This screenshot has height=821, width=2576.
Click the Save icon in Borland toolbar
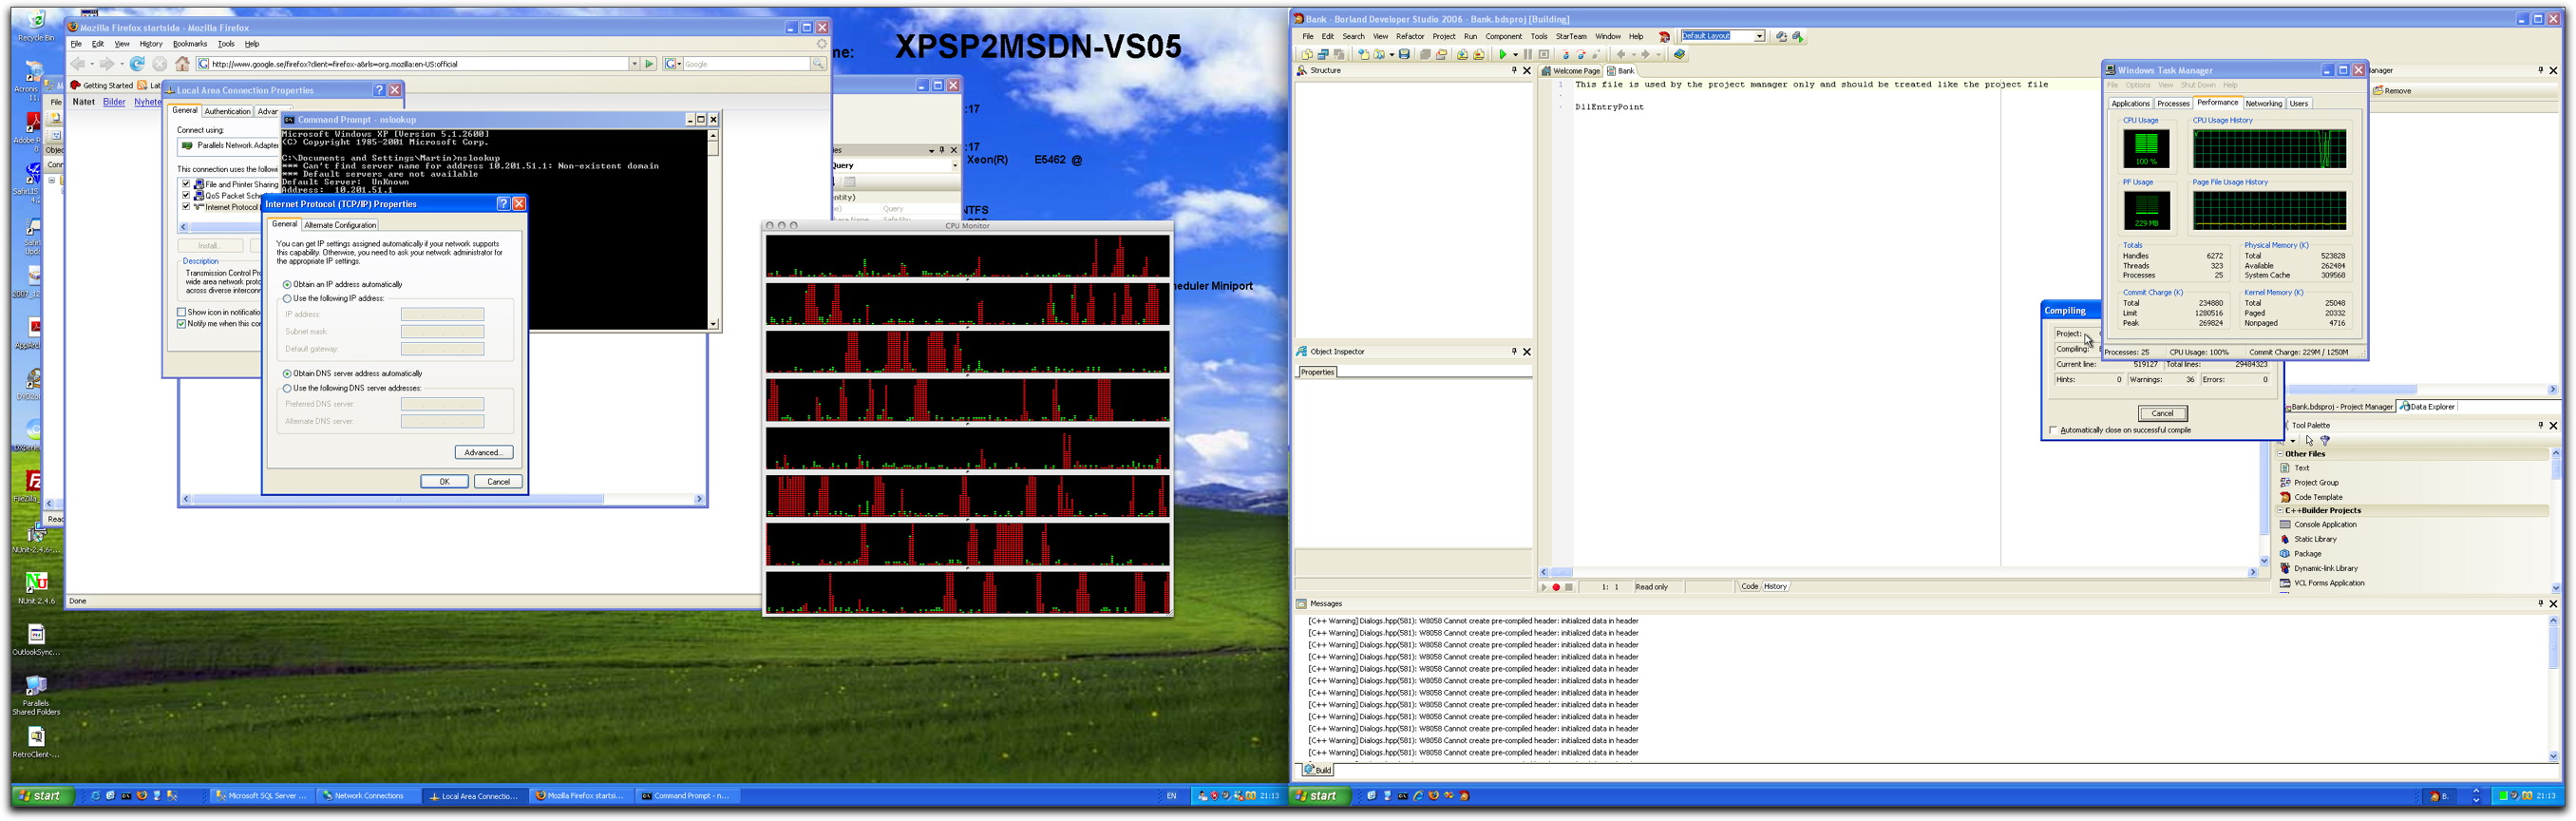[1404, 55]
